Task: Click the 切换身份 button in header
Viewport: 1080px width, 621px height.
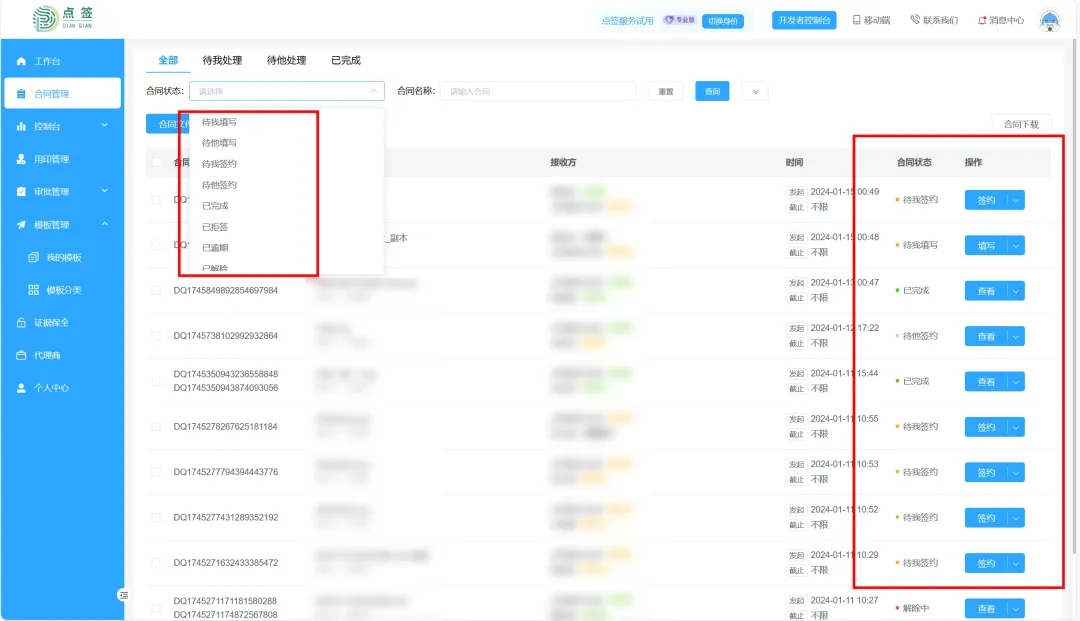Action: click(723, 21)
